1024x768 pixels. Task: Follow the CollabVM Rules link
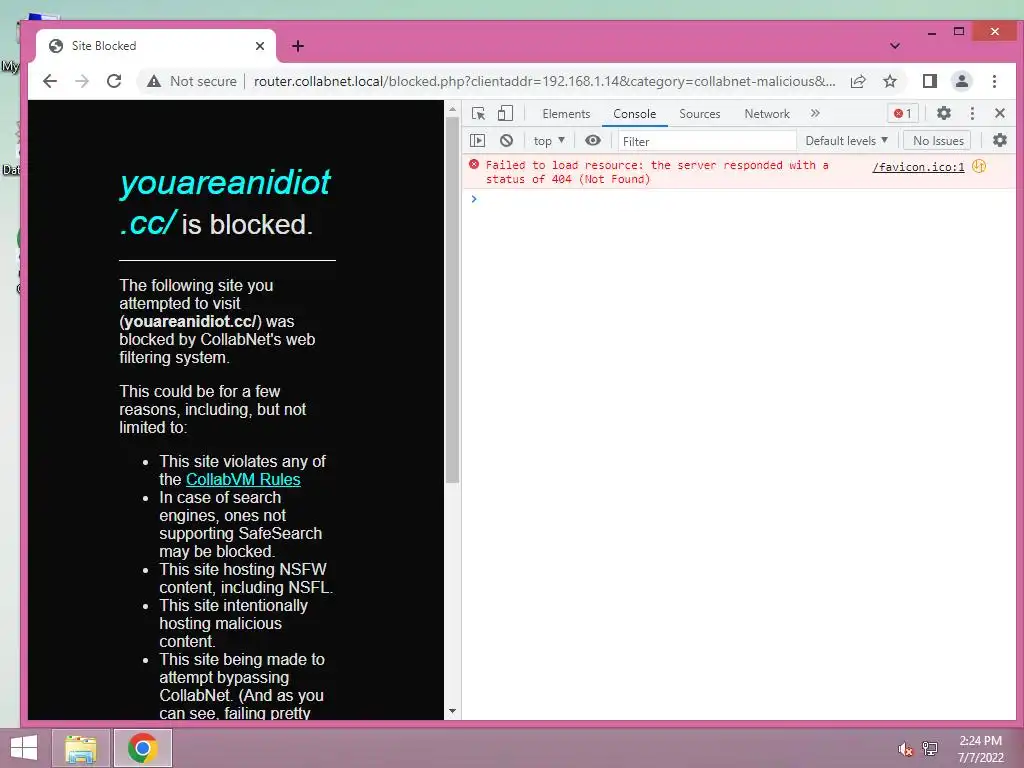tap(243, 479)
